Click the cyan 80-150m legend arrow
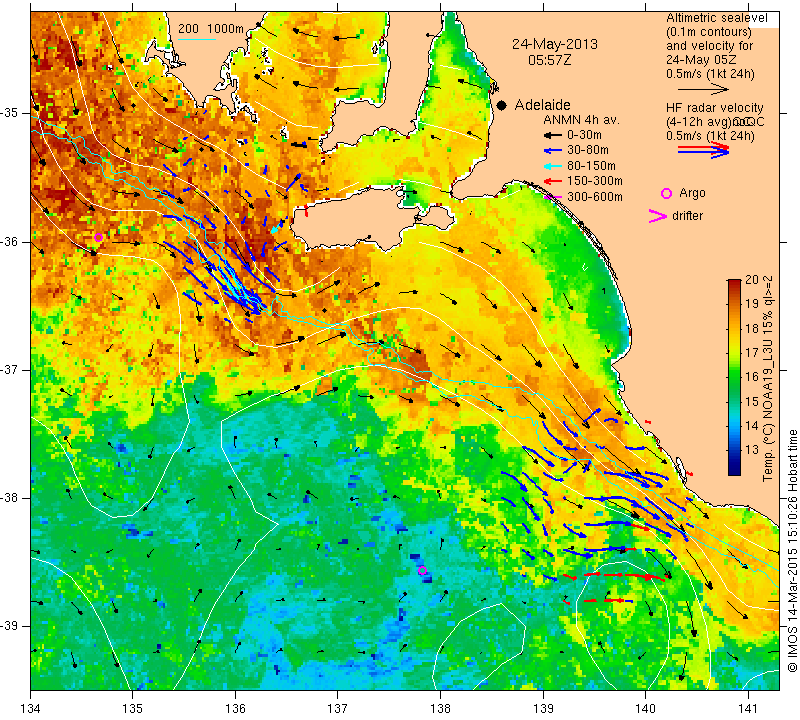 click(x=552, y=166)
